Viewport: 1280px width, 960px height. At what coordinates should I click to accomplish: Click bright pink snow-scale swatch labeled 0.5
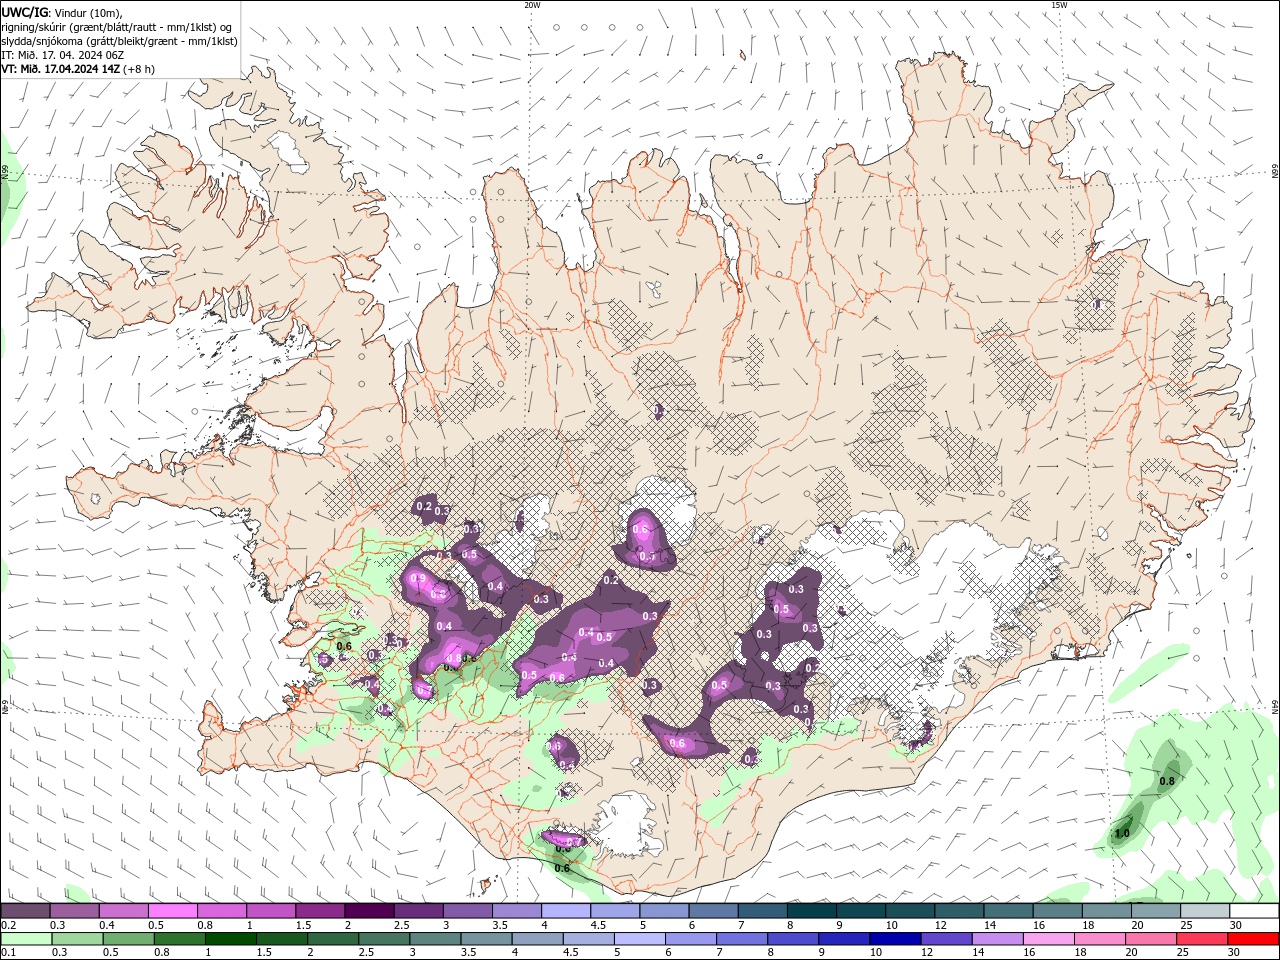[173, 911]
